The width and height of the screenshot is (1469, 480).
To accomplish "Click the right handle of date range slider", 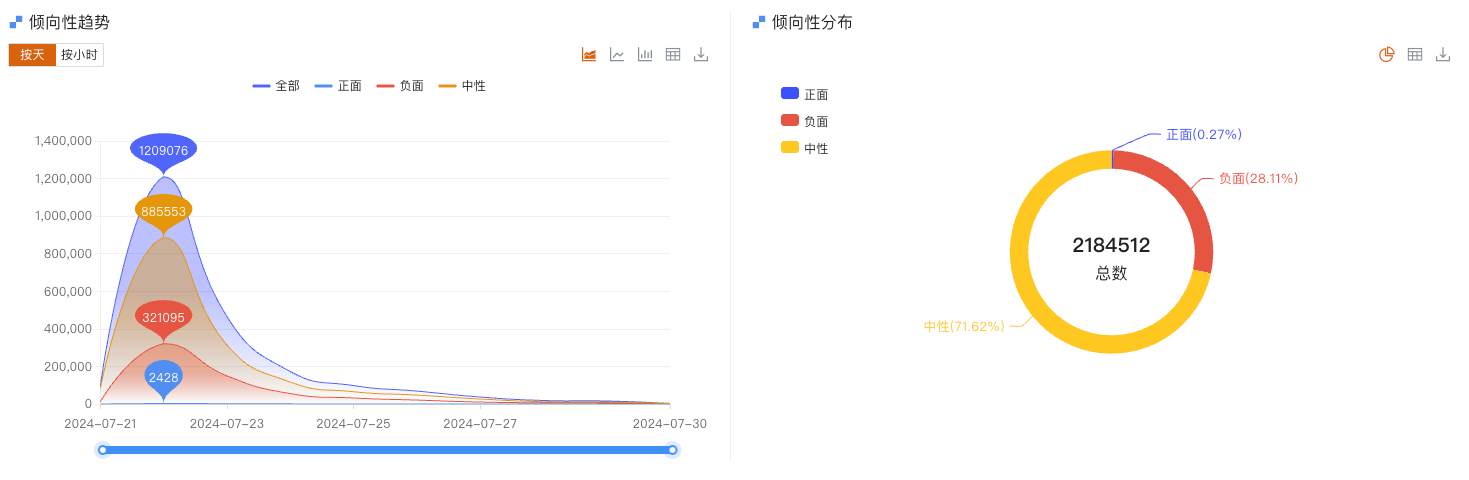I will [x=673, y=450].
